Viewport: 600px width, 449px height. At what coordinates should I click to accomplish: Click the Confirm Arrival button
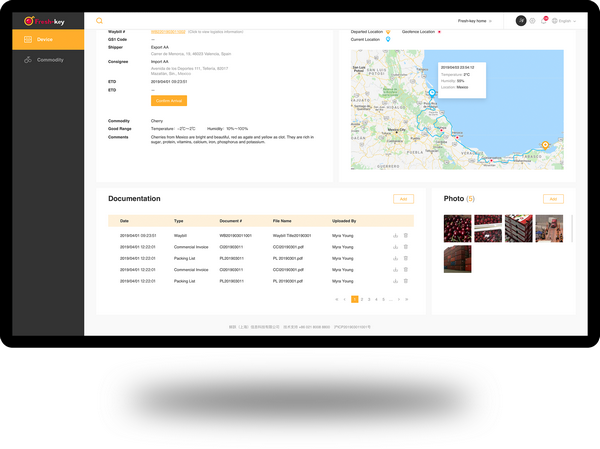tap(169, 101)
